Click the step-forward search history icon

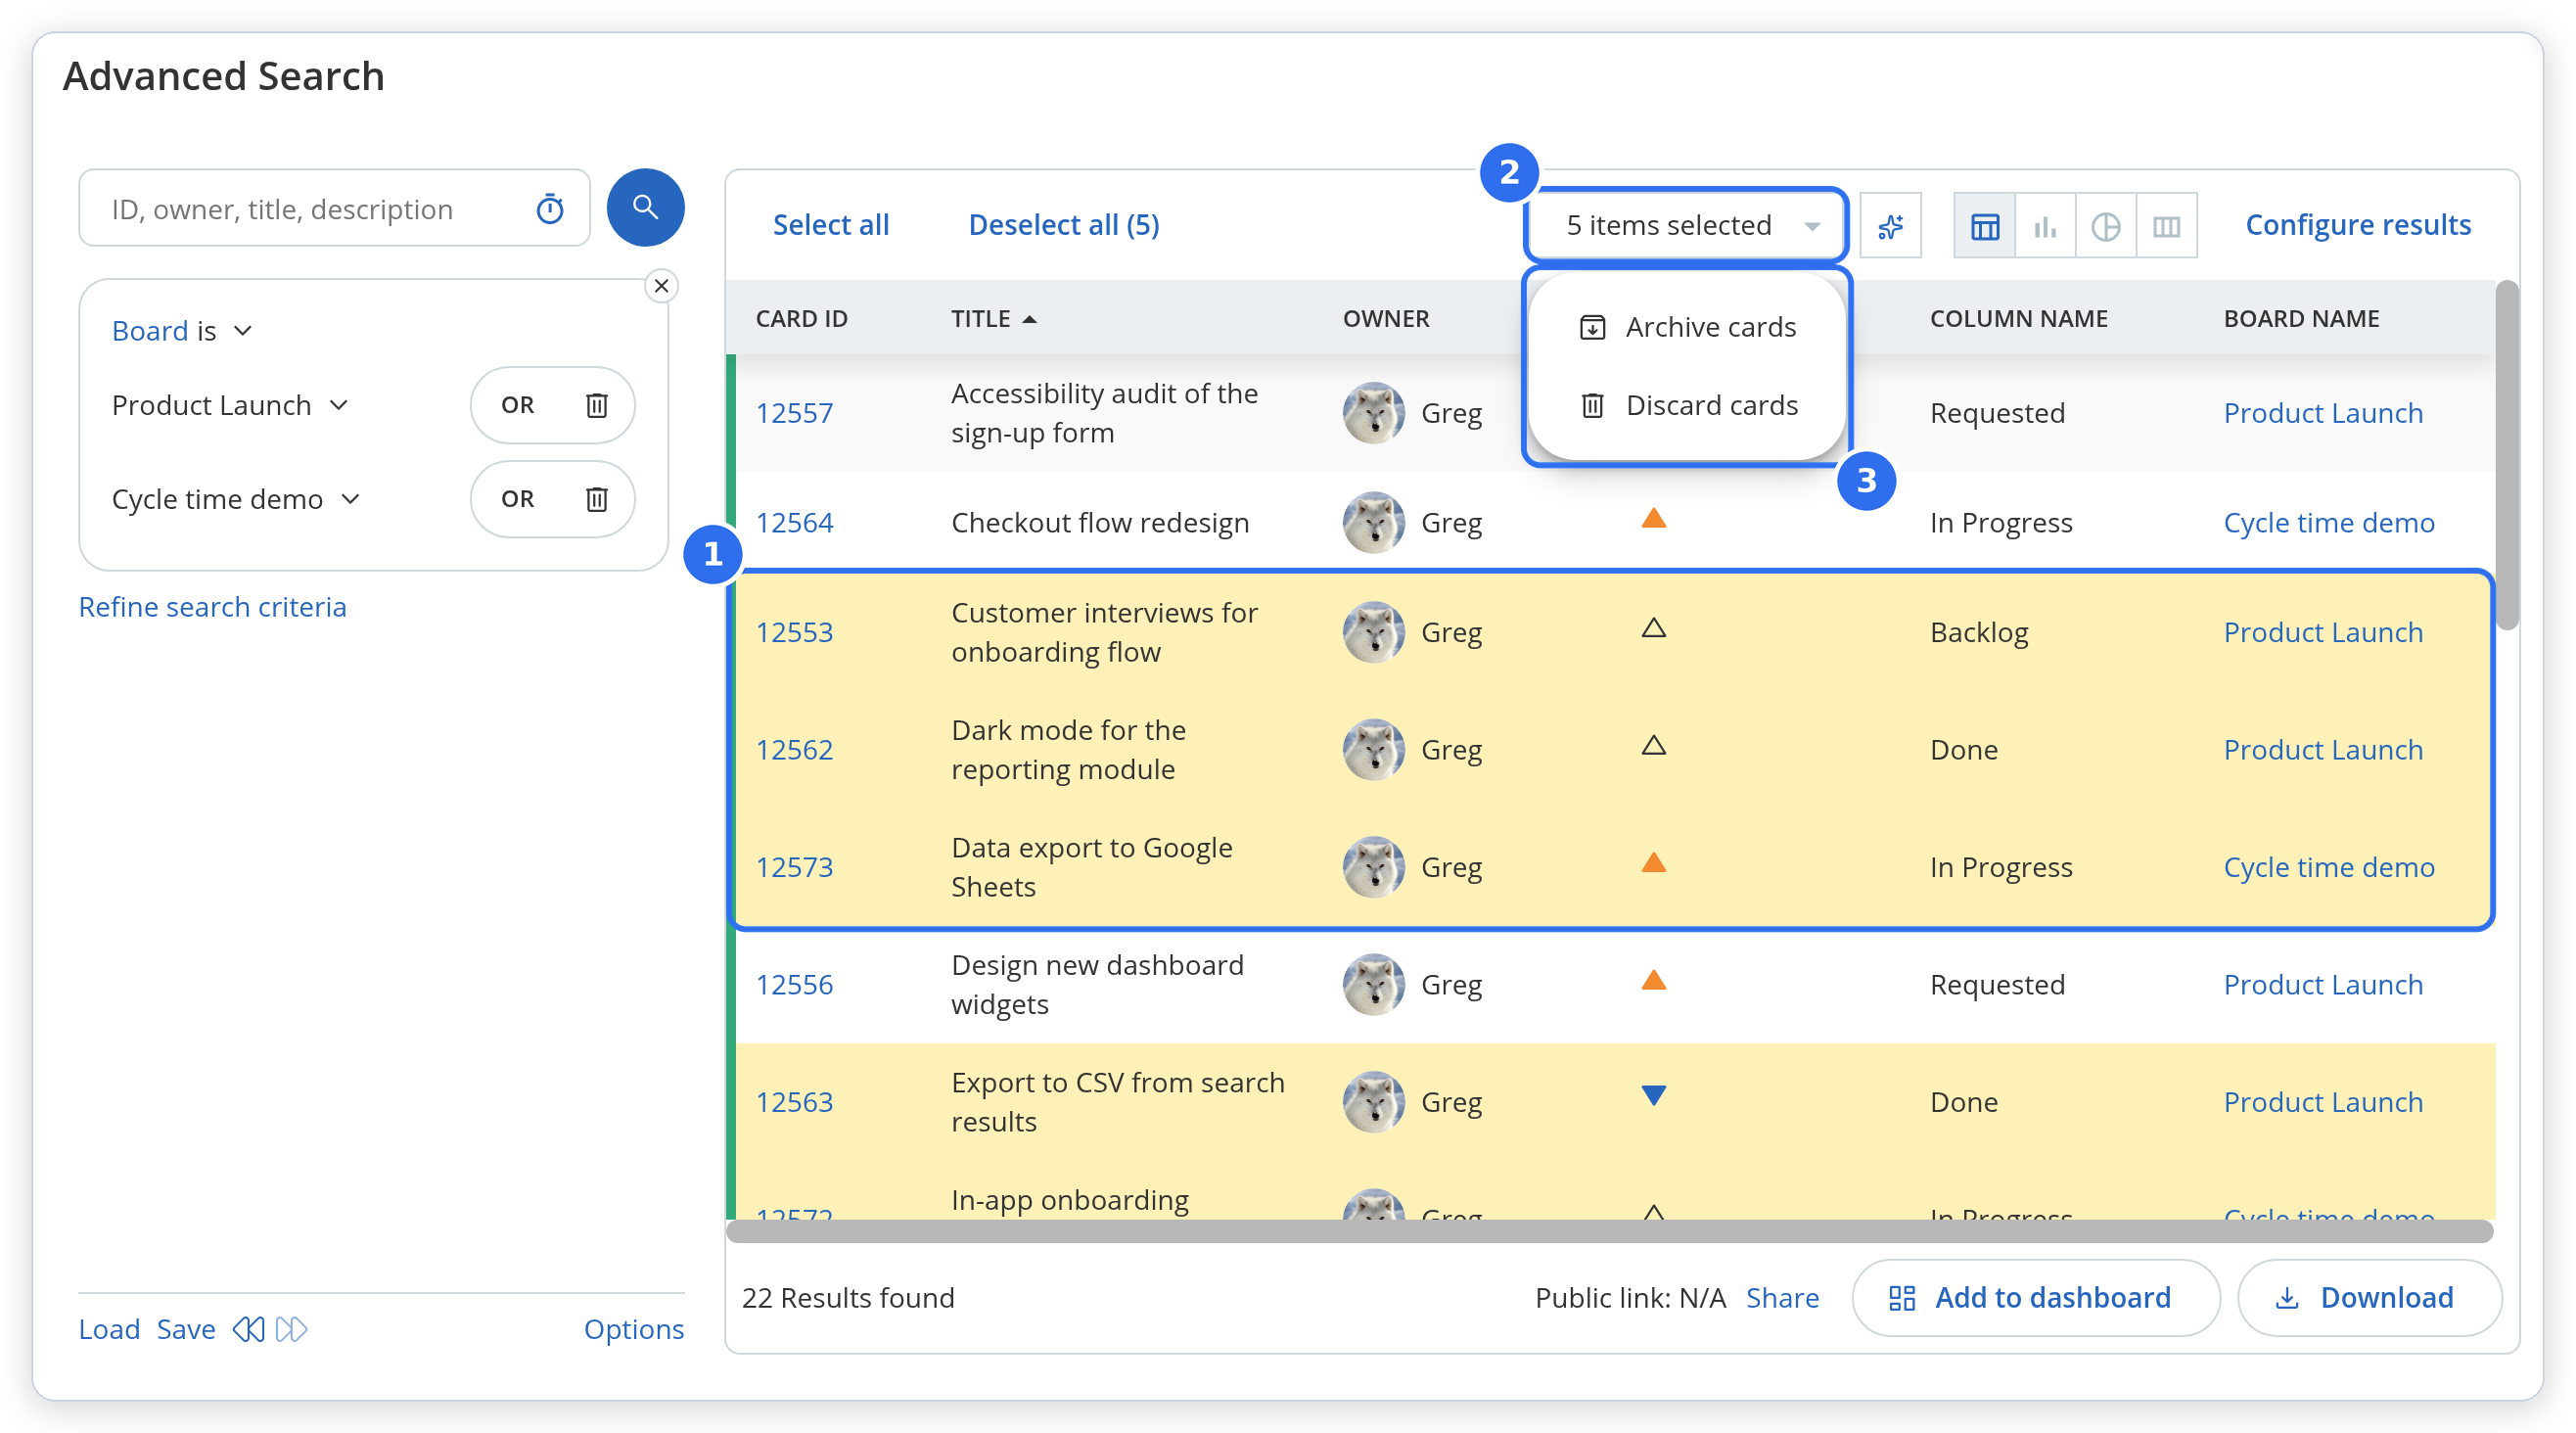291,1329
